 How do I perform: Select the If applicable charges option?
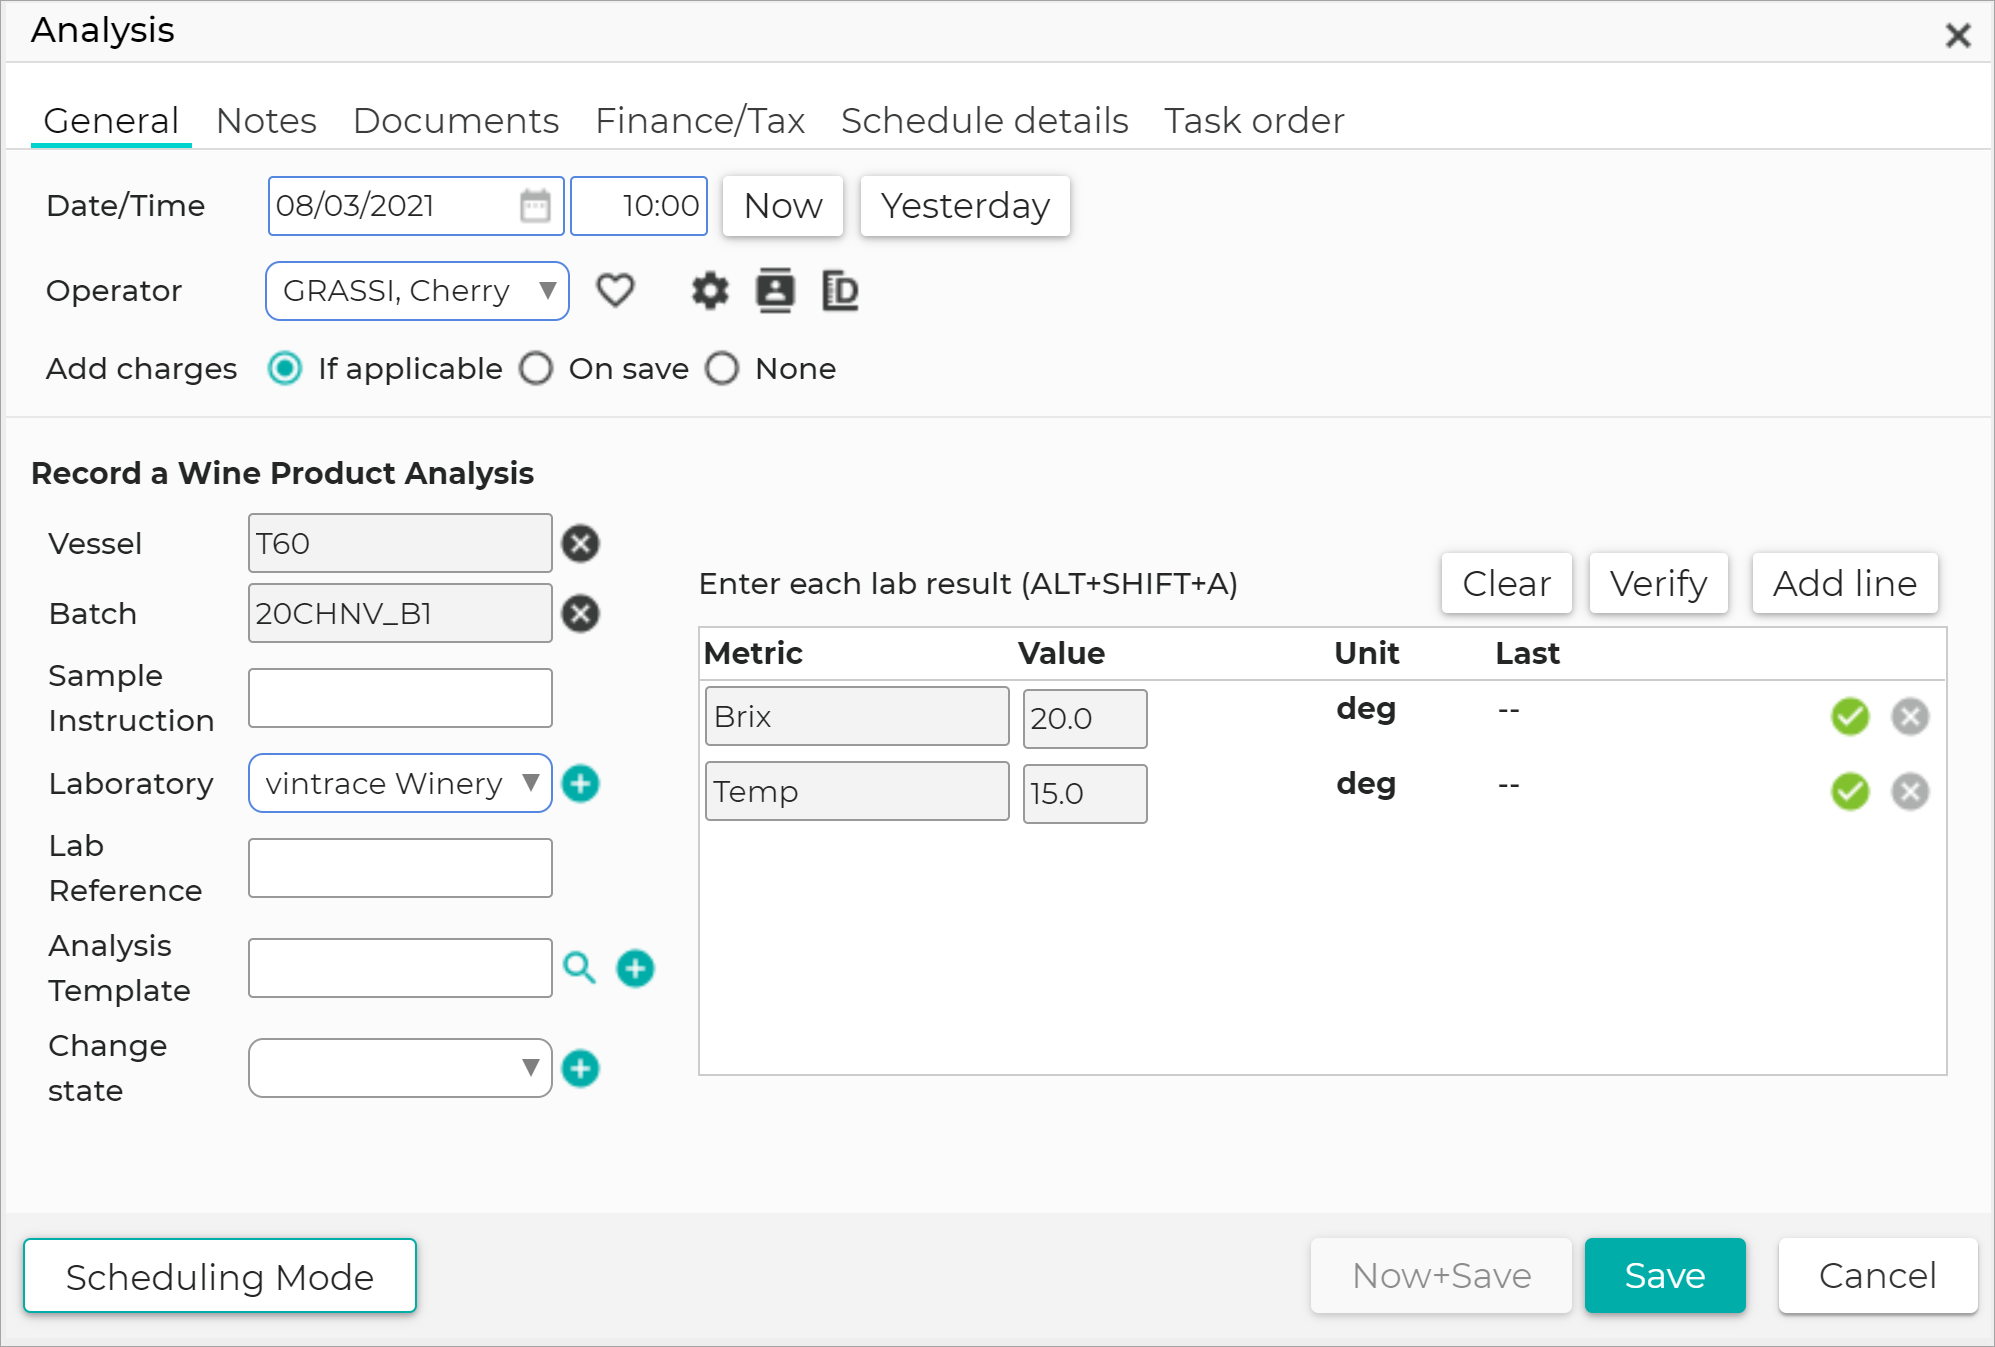click(x=285, y=369)
